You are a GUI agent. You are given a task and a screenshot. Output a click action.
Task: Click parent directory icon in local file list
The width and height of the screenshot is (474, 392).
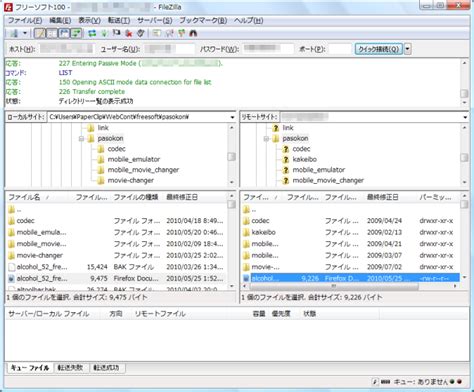11,210
